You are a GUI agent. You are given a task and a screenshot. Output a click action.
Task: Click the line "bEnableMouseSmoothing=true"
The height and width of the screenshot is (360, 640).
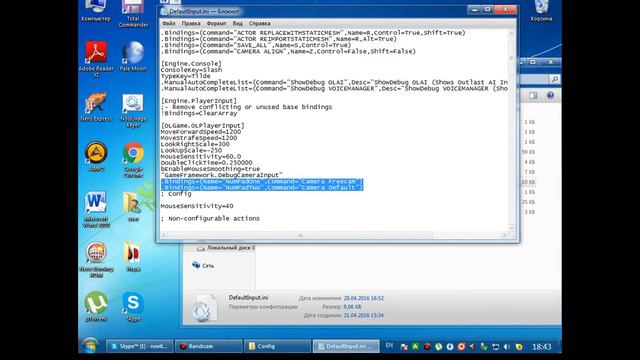[x=210, y=169]
